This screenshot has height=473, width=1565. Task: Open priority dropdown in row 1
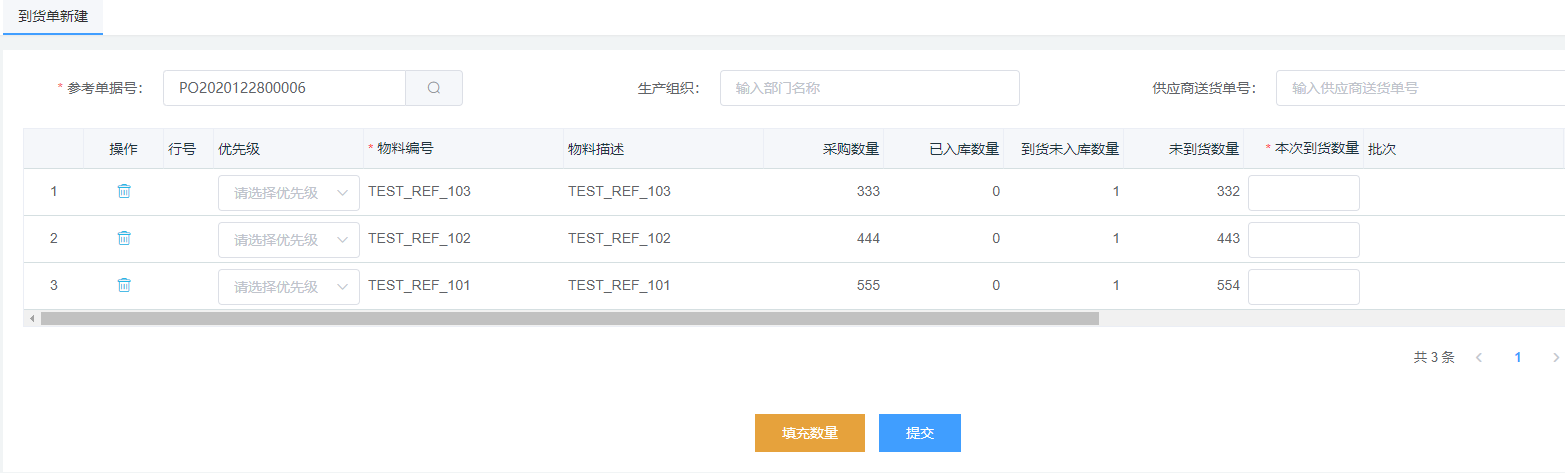(x=288, y=193)
